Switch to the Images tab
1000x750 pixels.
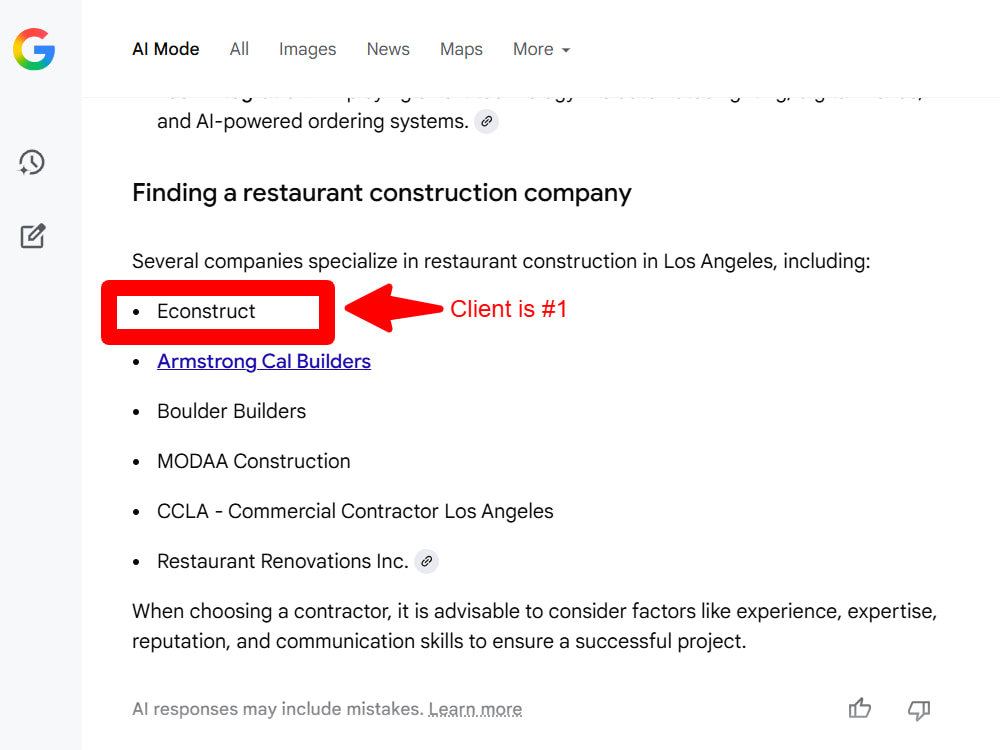click(307, 49)
